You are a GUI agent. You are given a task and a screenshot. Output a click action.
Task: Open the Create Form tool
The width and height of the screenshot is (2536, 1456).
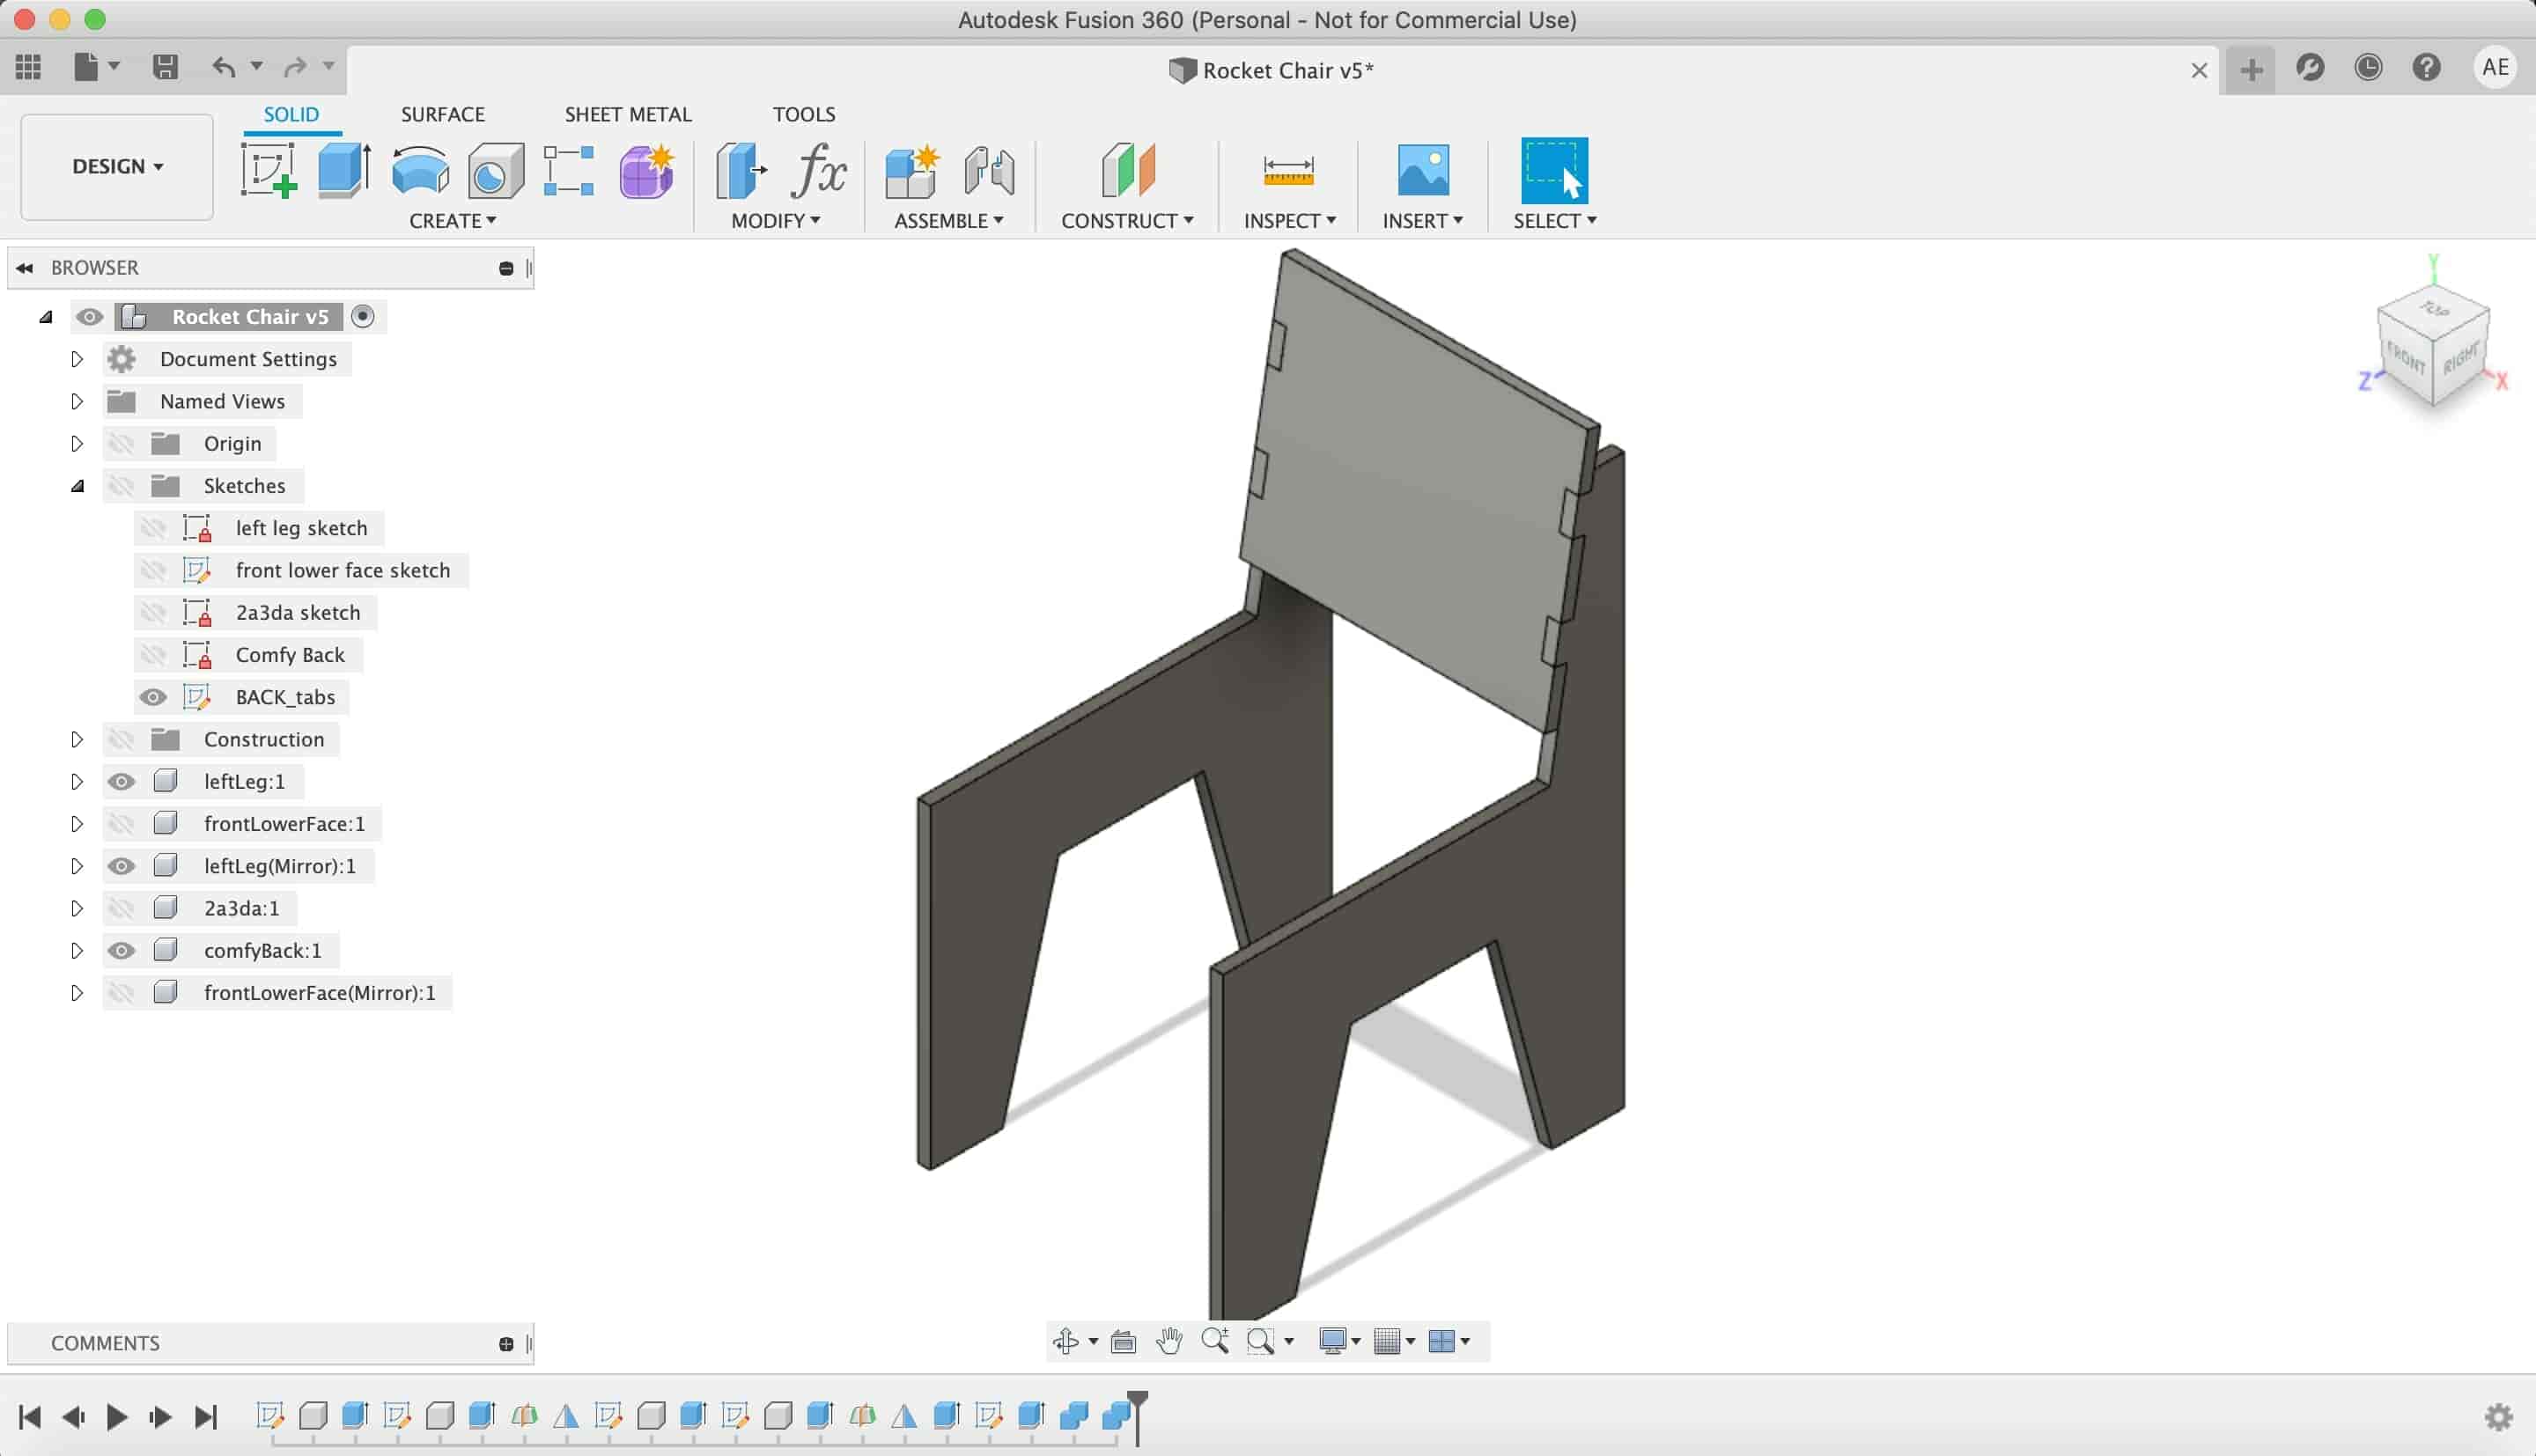647,170
